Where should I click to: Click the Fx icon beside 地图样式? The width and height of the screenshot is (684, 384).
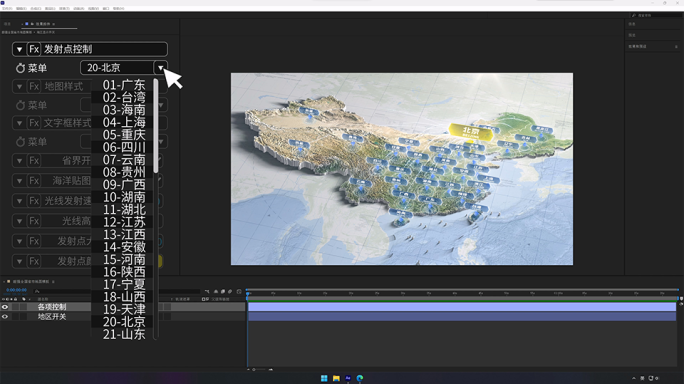point(34,86)
